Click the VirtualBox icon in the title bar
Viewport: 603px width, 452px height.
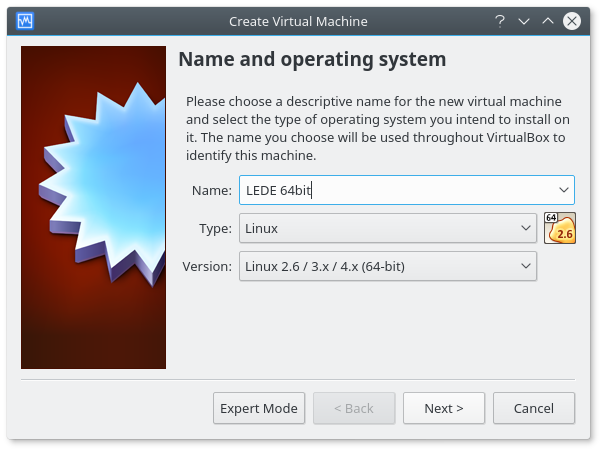pyautogui.click(x=25, y=21)
